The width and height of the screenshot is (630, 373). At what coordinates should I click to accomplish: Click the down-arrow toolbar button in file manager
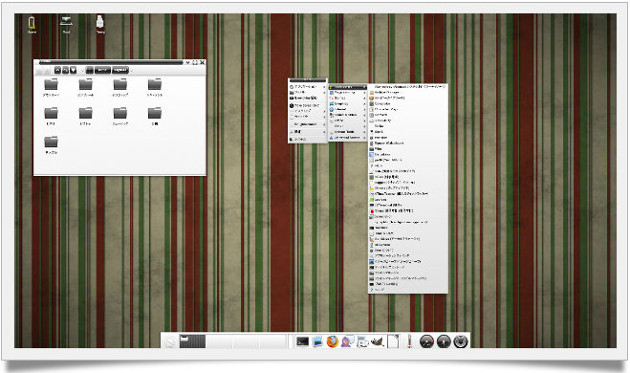click(x=73, y=70)
